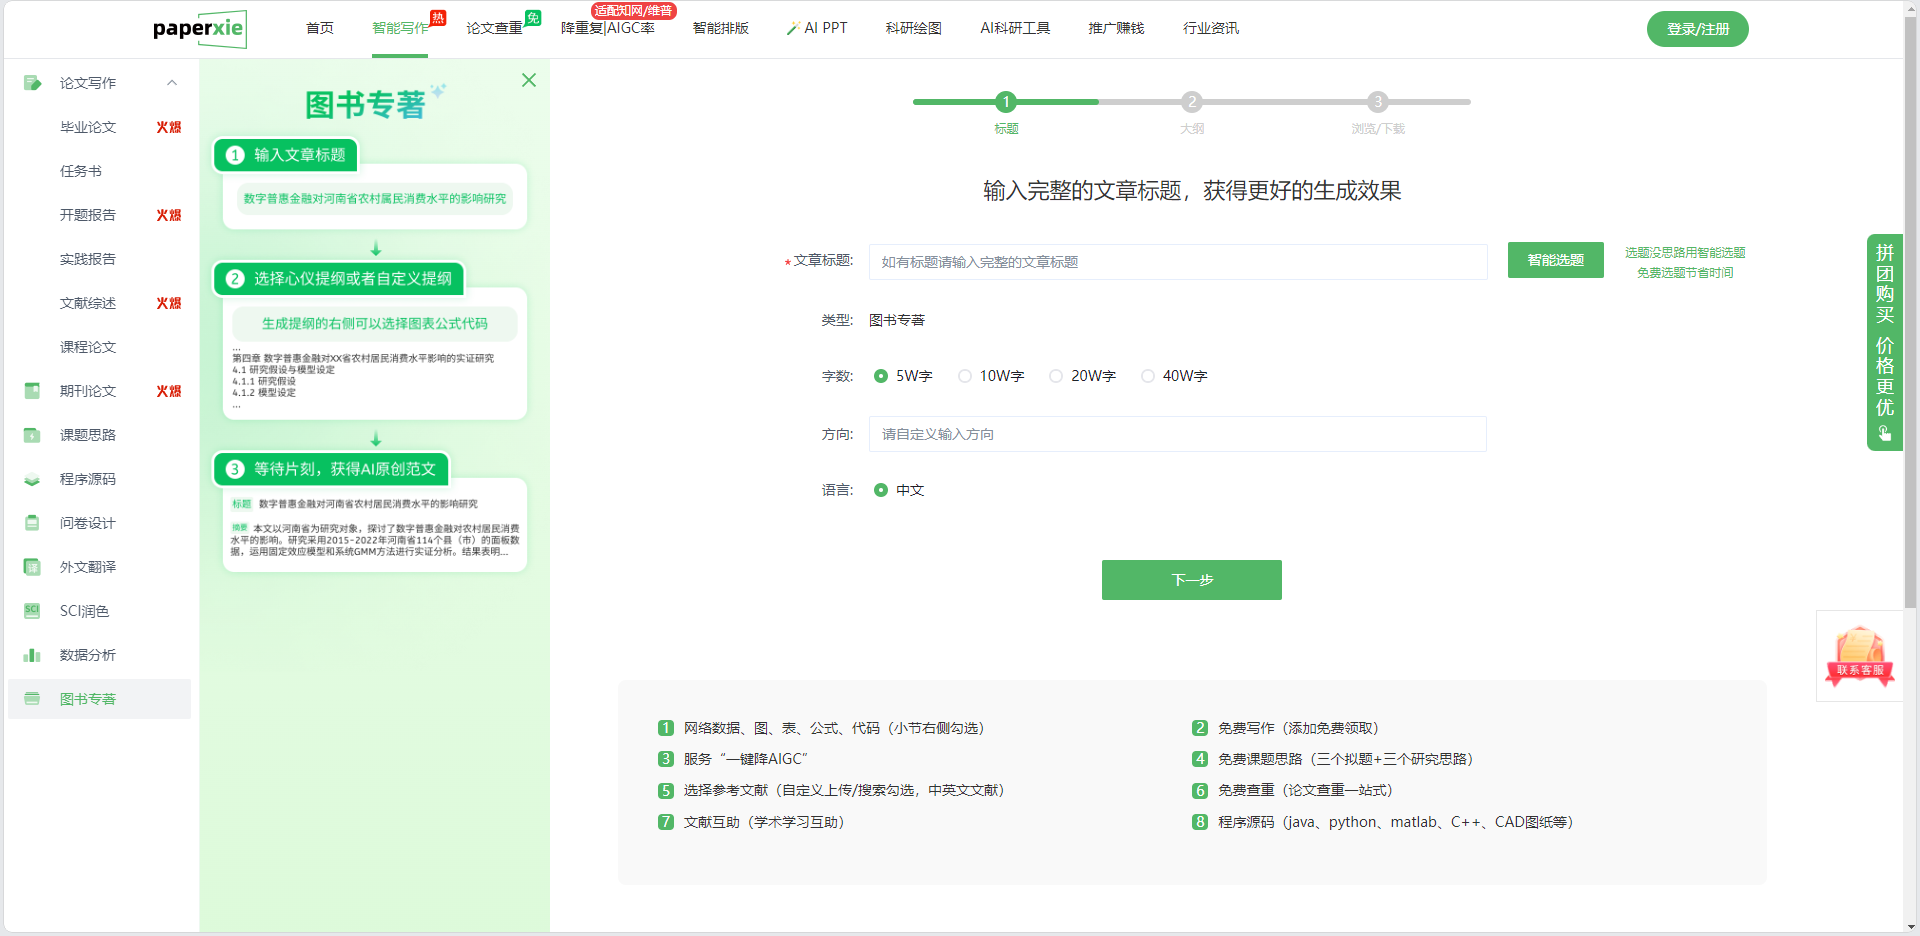Click the 期刊论文 sidebar icon
Viewport: 1920px width, 936px height.
click(x=32, y=391)
